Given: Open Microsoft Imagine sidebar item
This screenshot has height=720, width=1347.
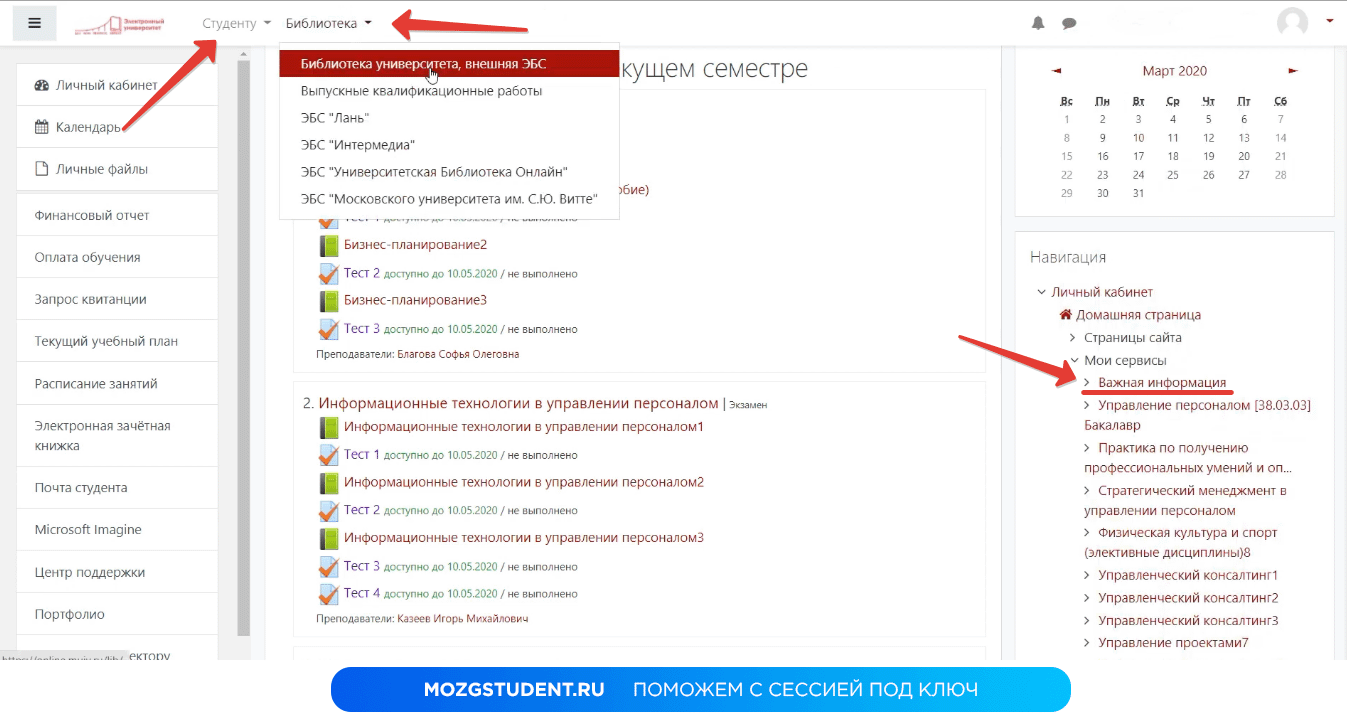Looking at the screenshot, I should (118, 530).
